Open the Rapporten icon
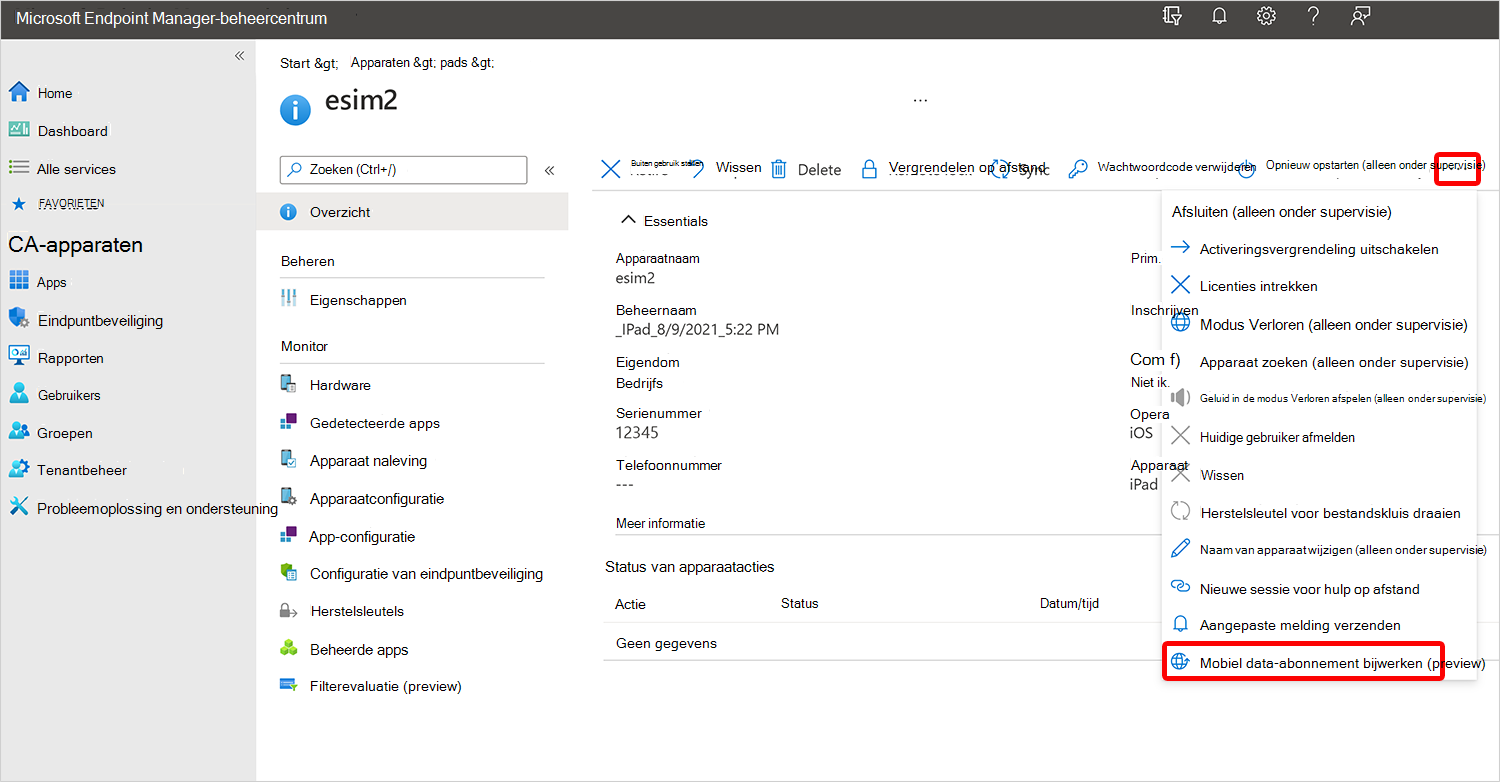Viewport: 1500px width, 782px height. [18, 356]
